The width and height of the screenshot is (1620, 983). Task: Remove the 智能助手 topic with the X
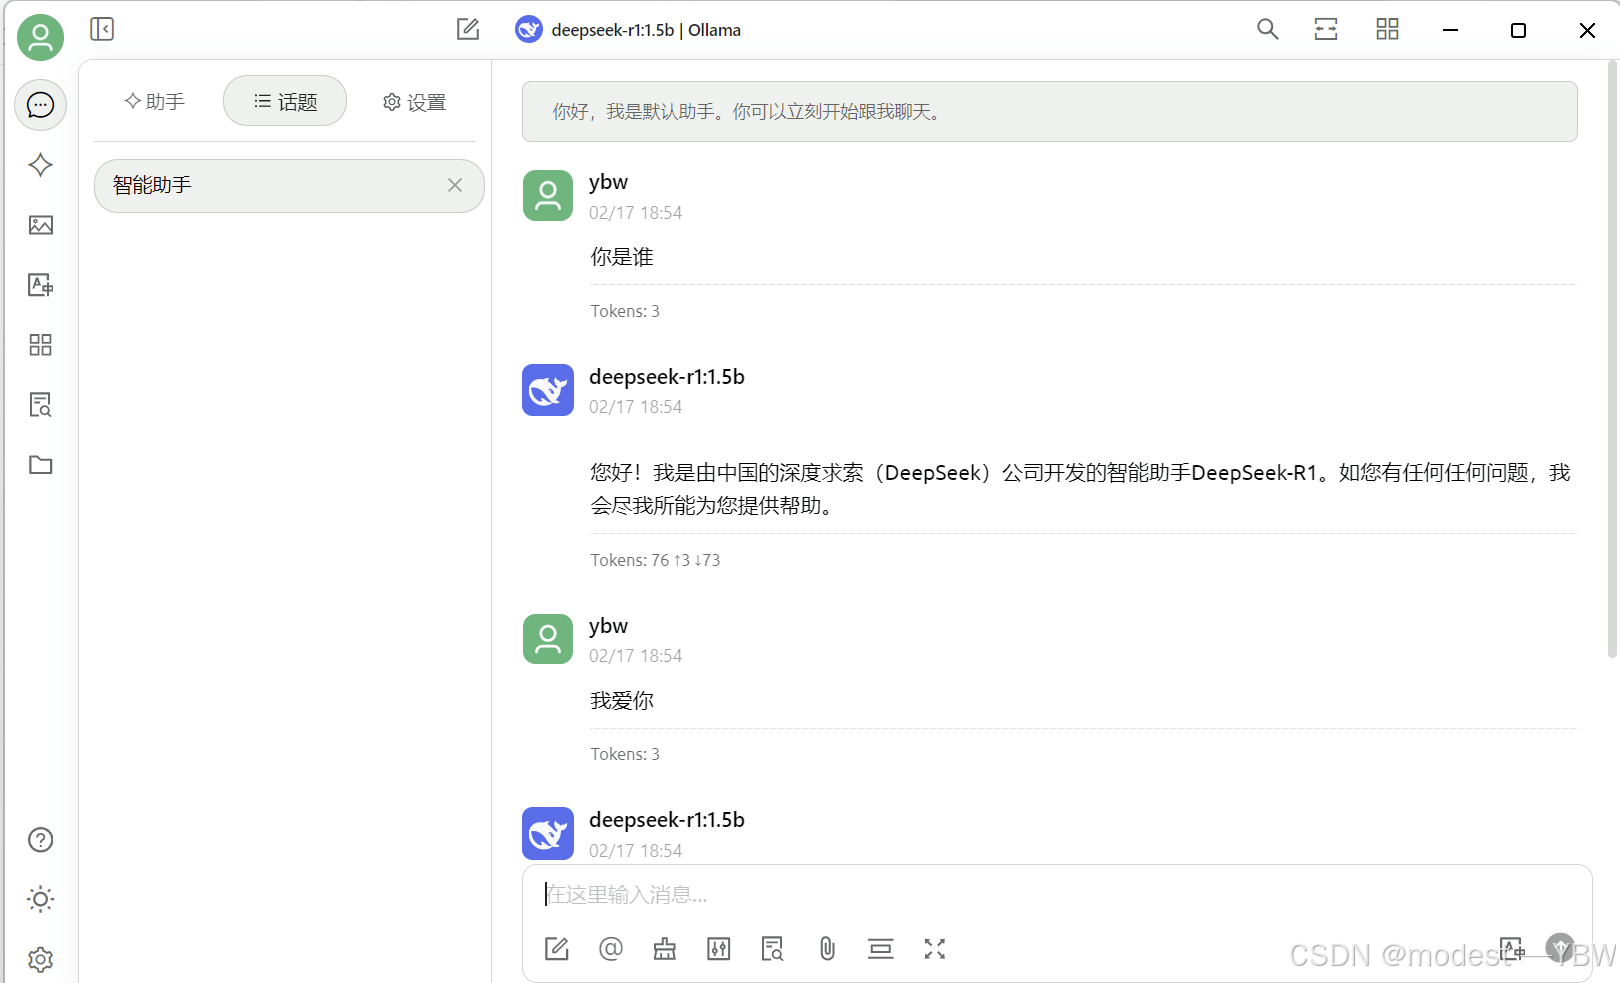pos(455,185)
